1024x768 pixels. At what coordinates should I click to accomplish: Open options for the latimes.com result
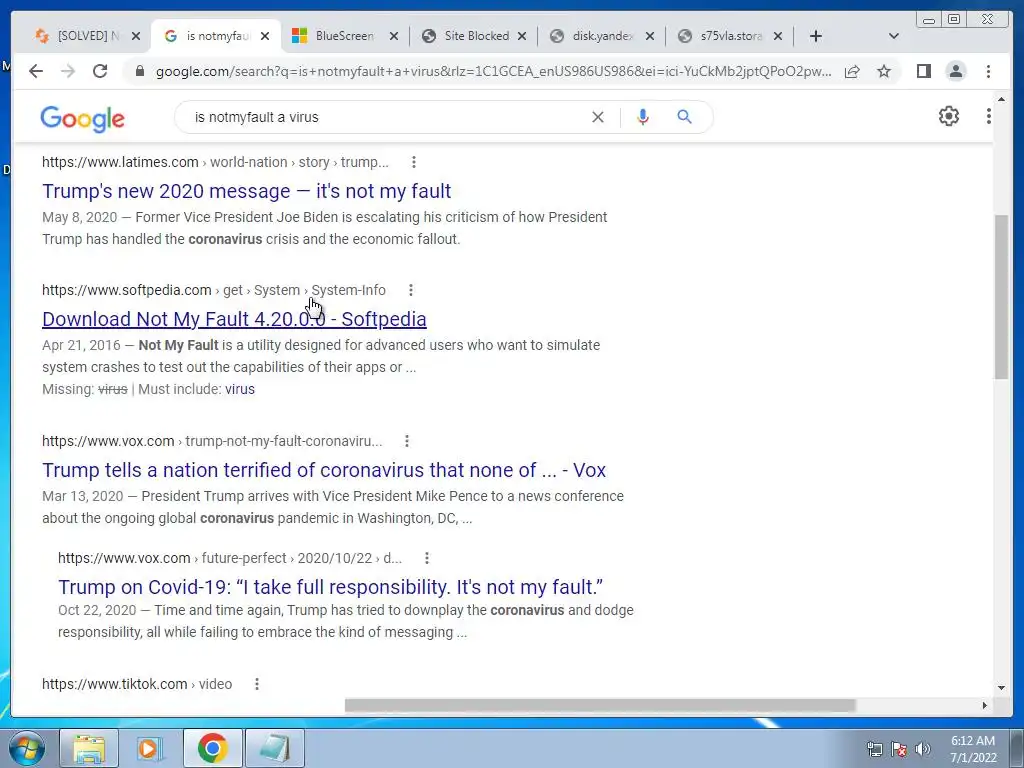(413, 162)
